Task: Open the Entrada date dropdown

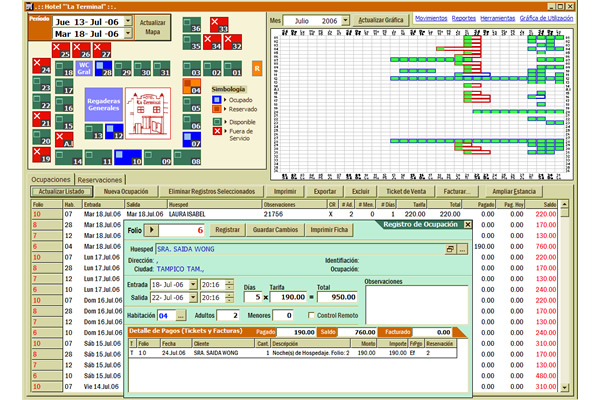Action: (192, 285)
